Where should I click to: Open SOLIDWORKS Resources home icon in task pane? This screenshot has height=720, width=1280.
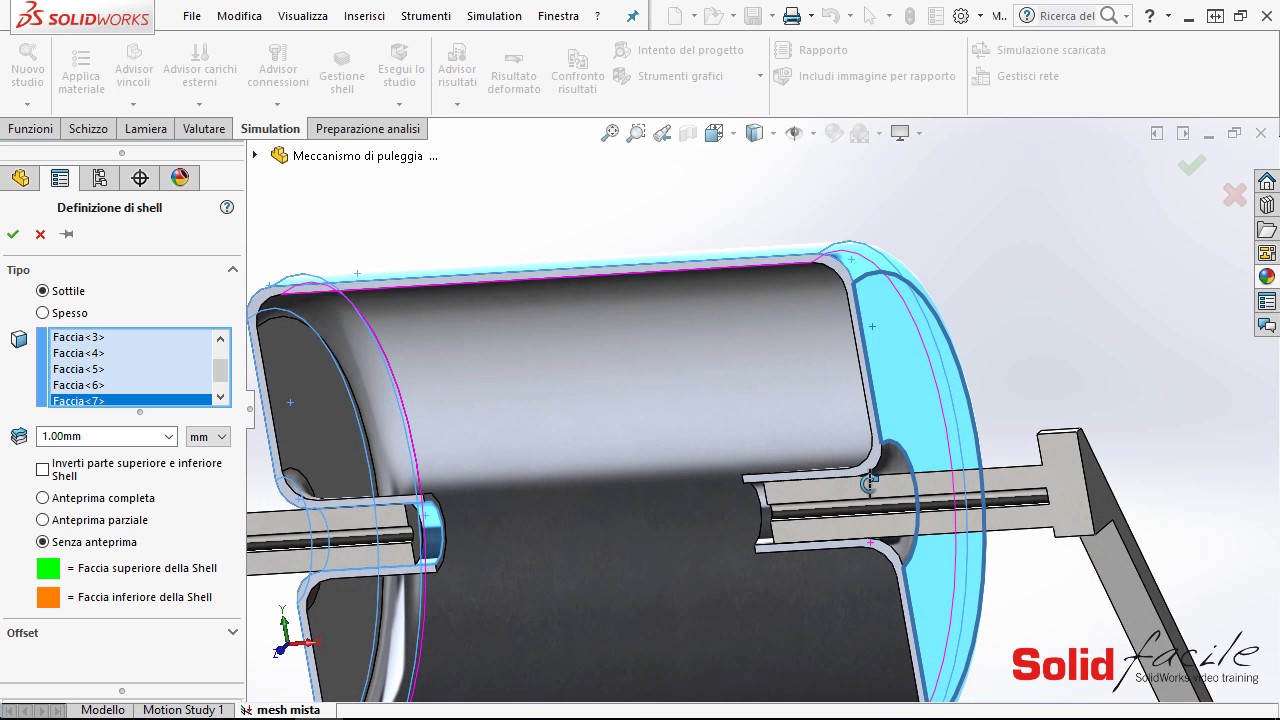[x=1267, y=181]
